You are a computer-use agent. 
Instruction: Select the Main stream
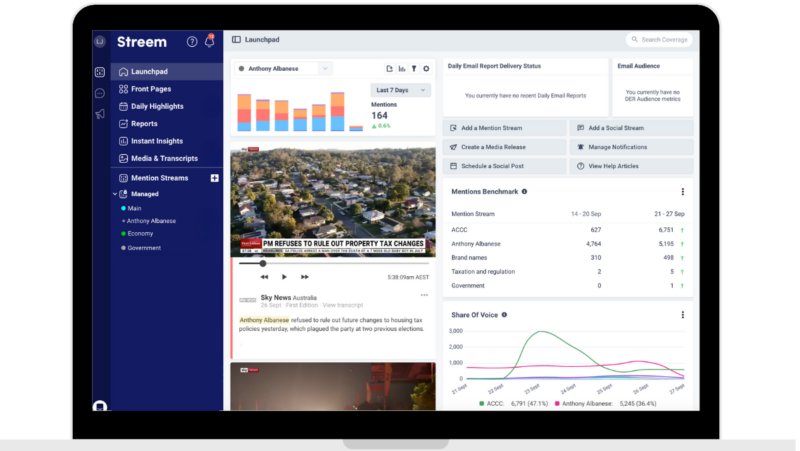[x=134, y=208]
